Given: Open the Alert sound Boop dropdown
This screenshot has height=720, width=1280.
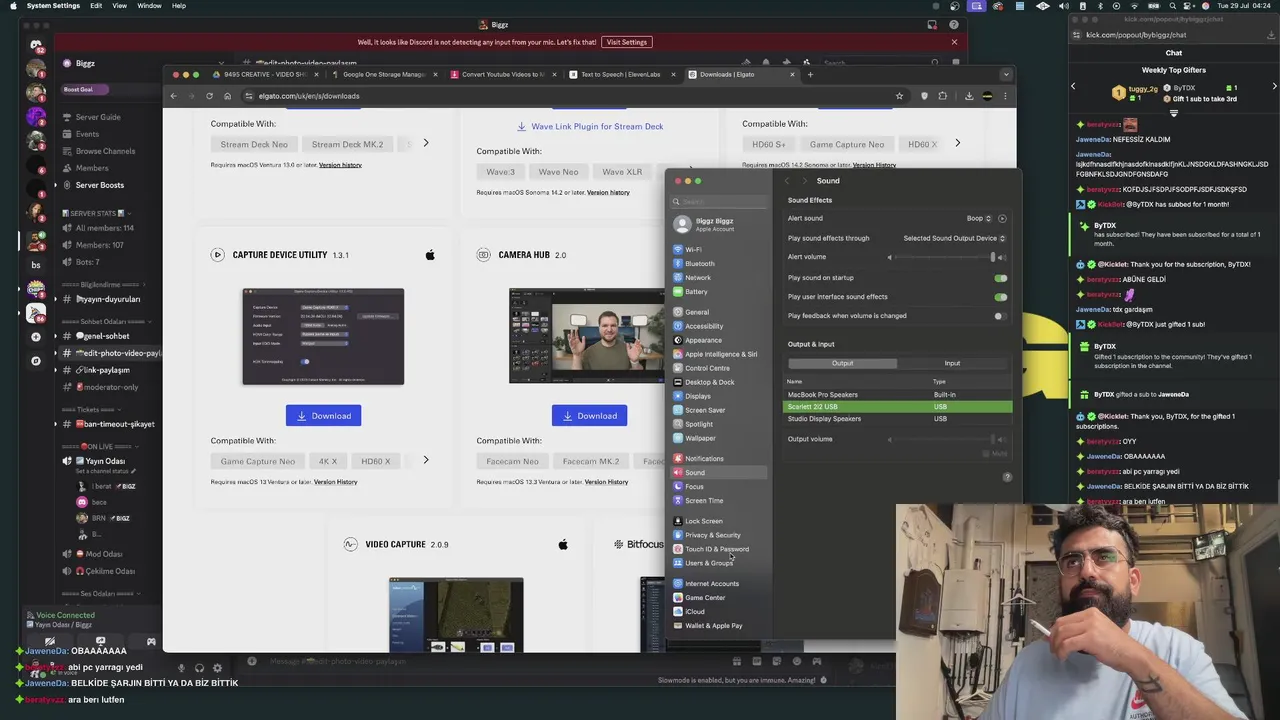Looking at the screenshot, I should [x=979, y=218].
